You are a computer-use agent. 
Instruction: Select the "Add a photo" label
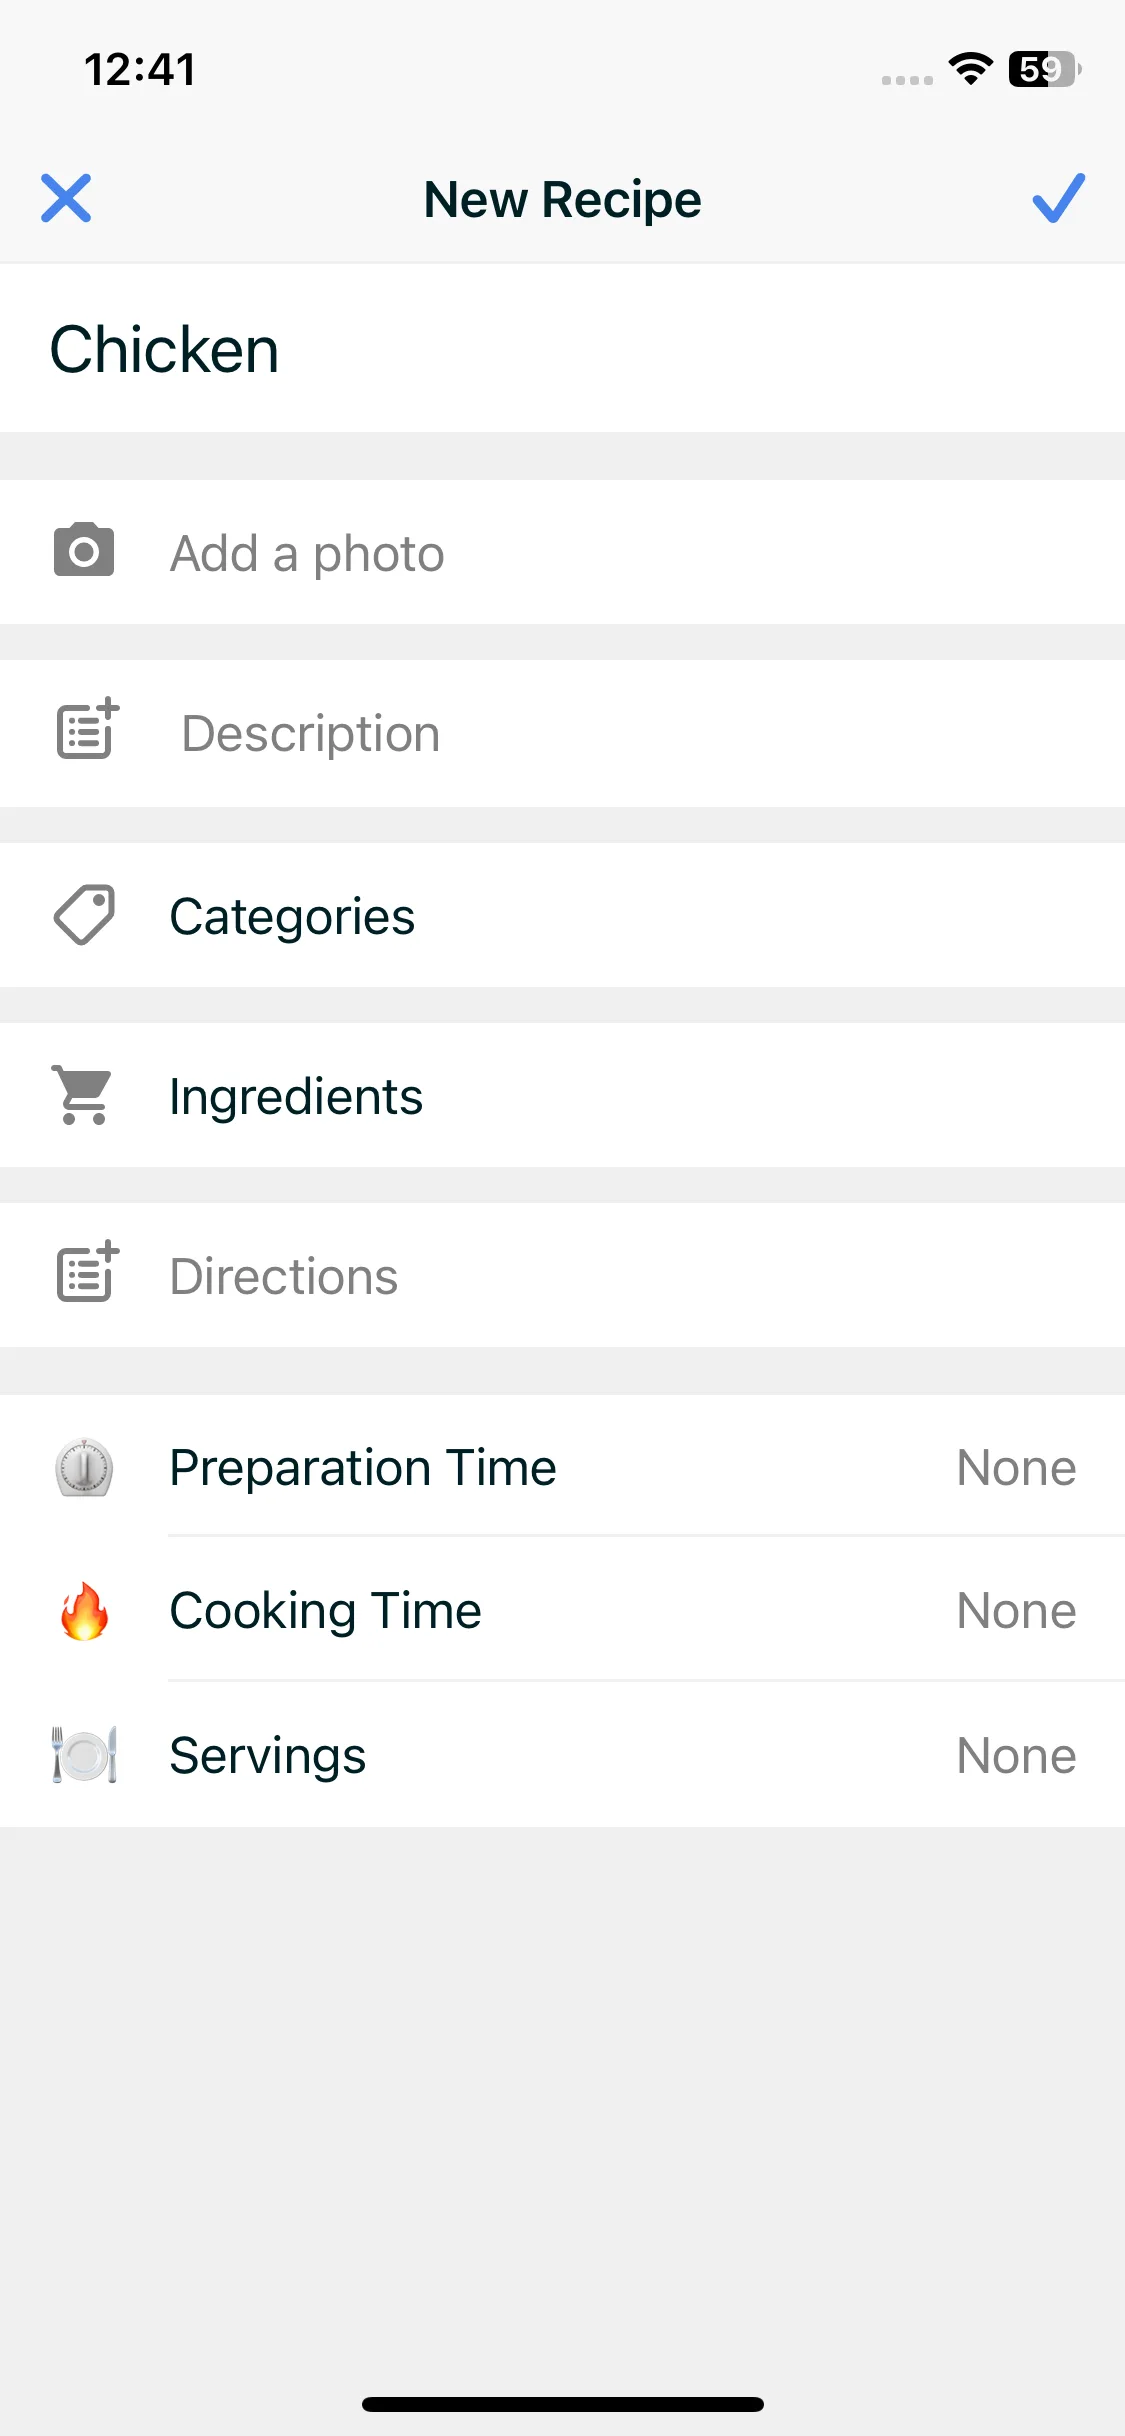tap(307, 554)
